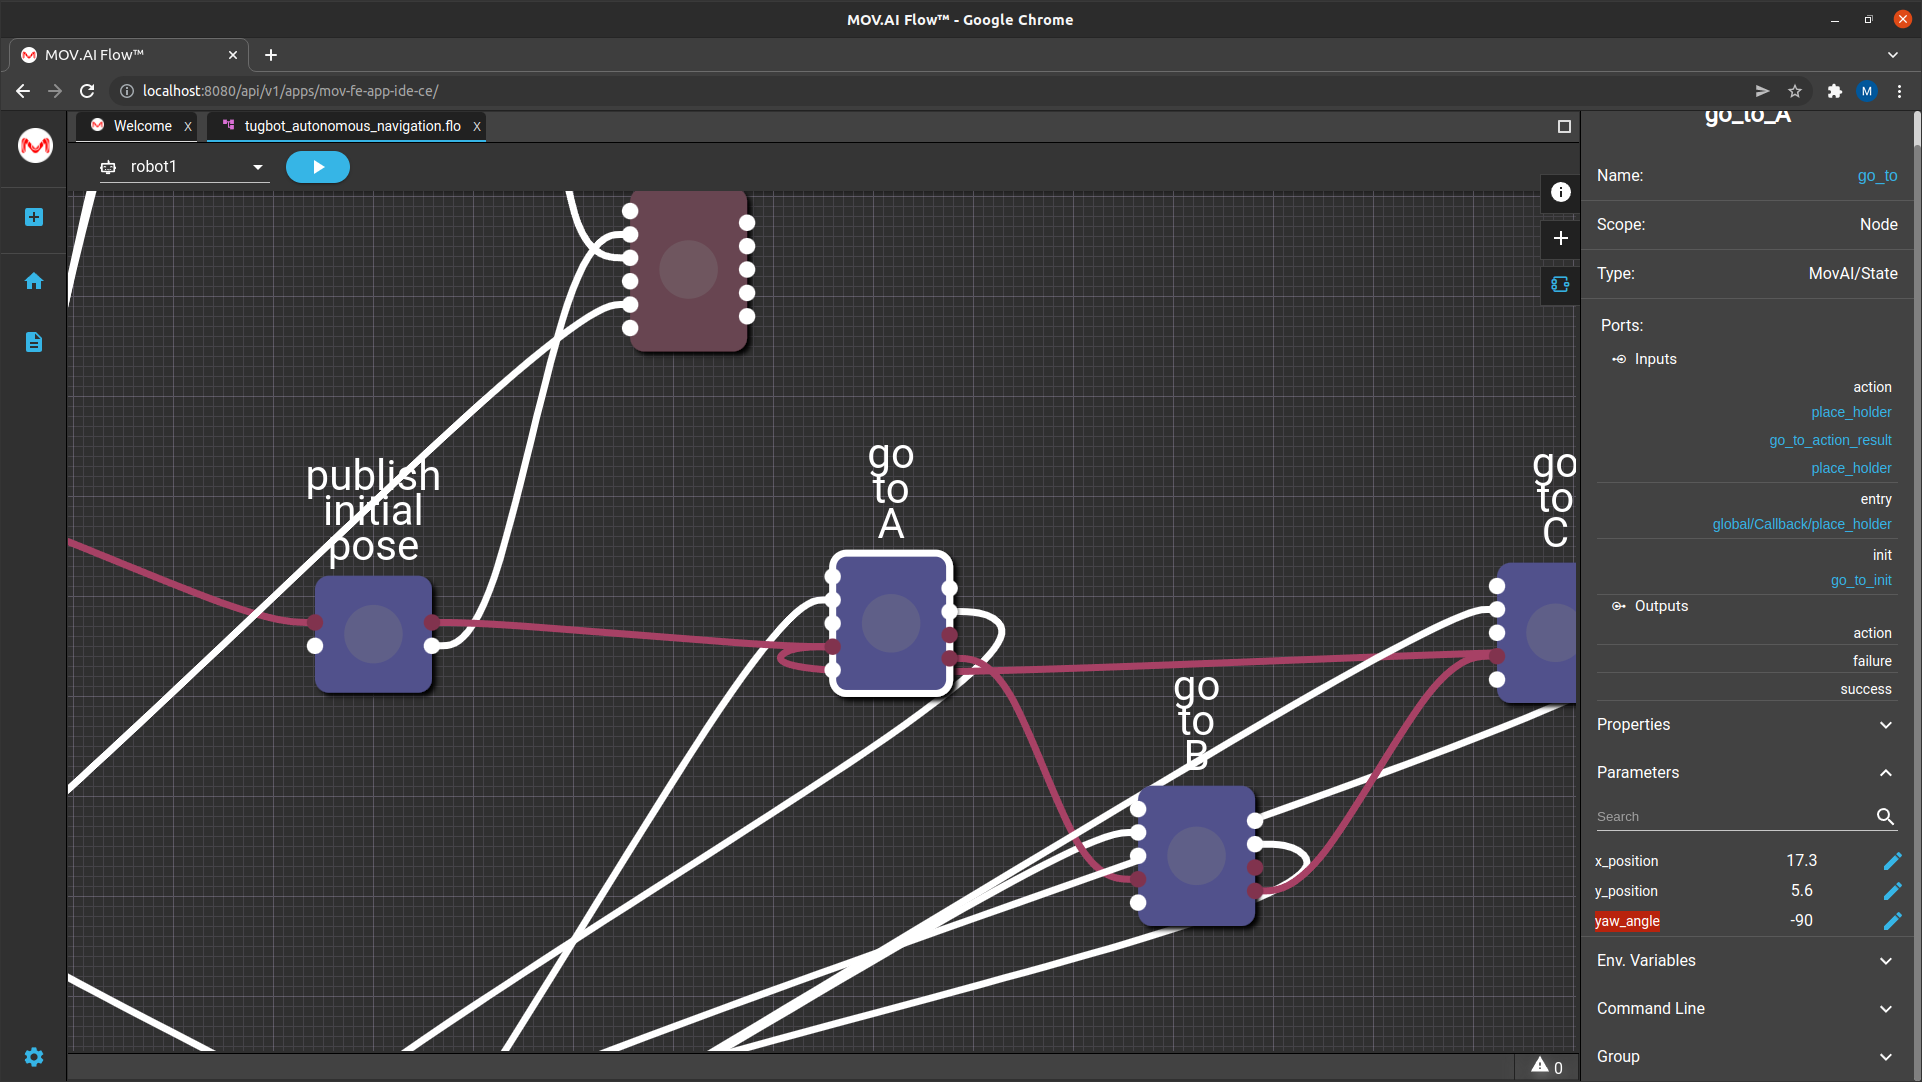This screenshot has height=1082, width=1922.
Task: Go to the Home icon in sidebar
Action: click(x=34, y=281)
